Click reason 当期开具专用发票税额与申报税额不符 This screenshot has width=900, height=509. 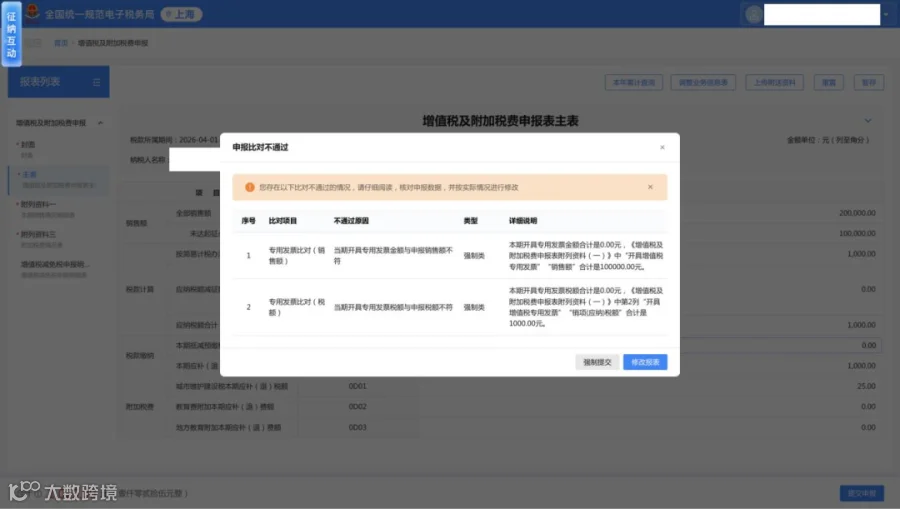click(x=393, y=308)
